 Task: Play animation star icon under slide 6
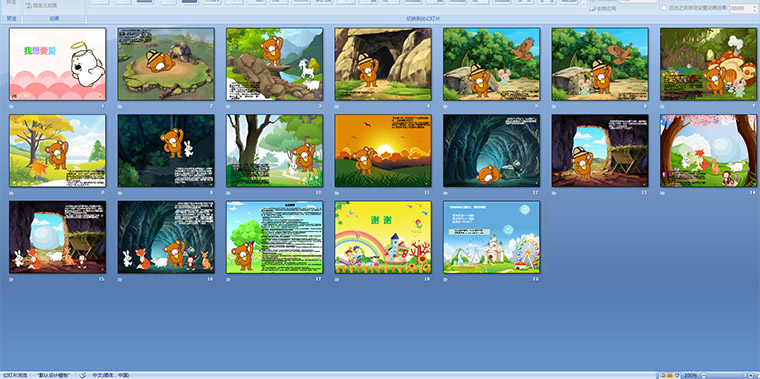click(554, 106)
